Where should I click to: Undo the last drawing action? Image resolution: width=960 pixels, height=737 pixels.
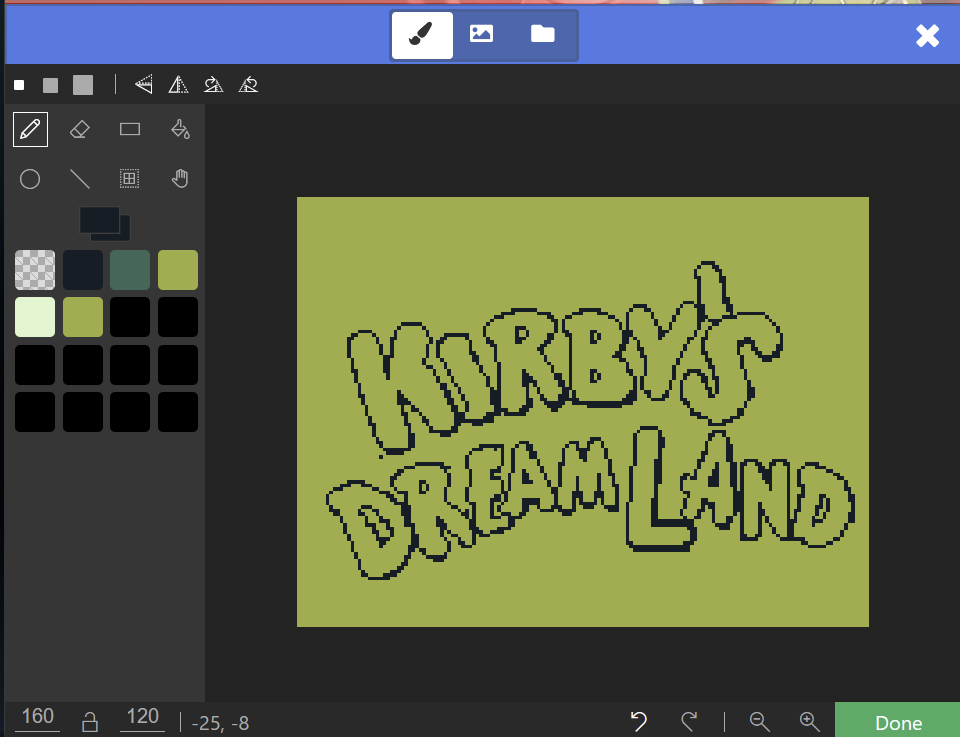click(x=639, y=721)
